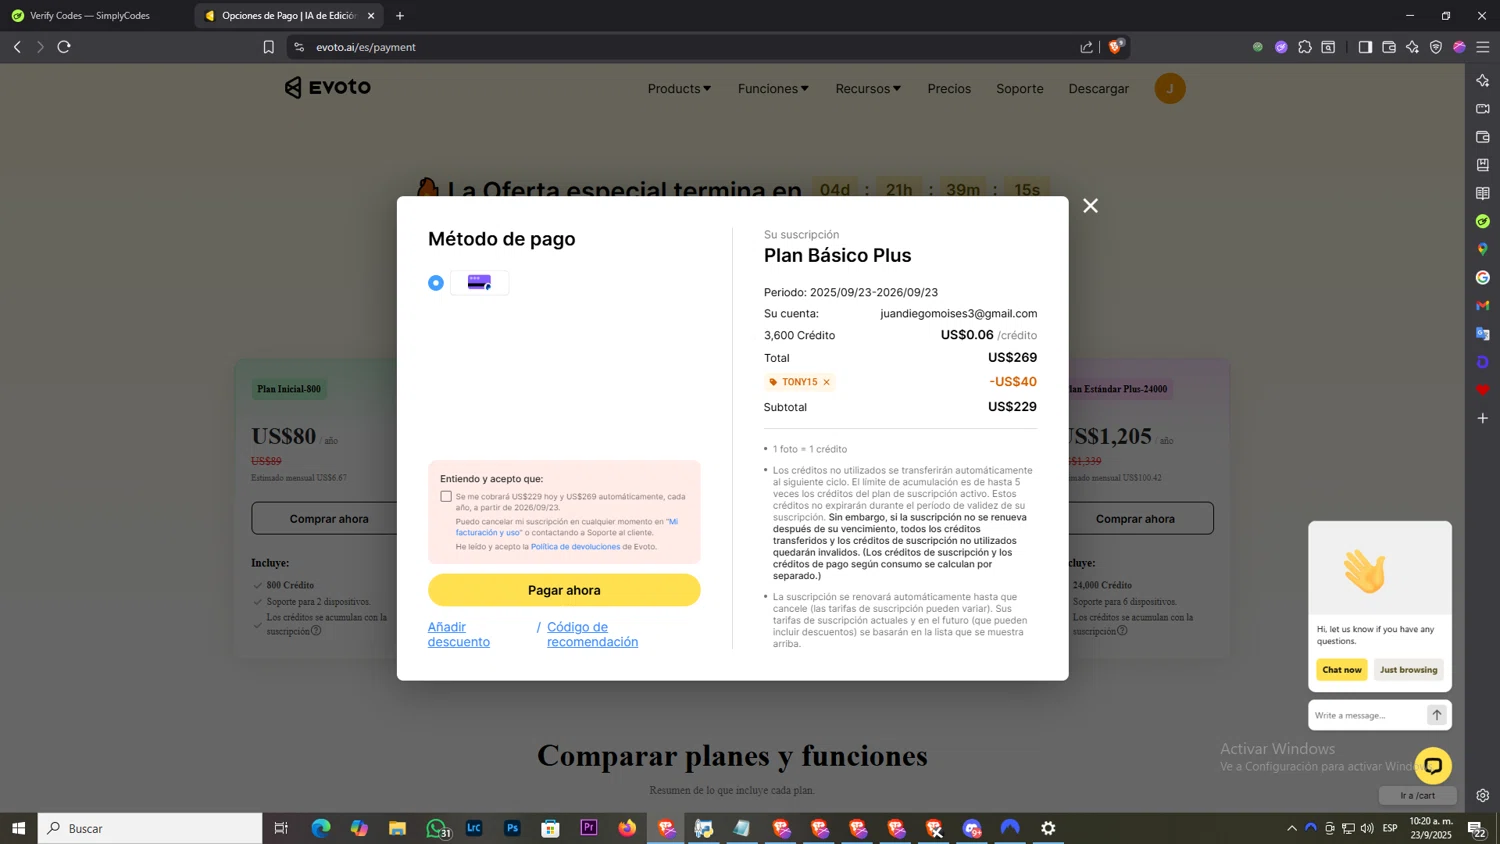Bookmark this page
This screenshot has width=1500, height=844.
click(268, 47)
